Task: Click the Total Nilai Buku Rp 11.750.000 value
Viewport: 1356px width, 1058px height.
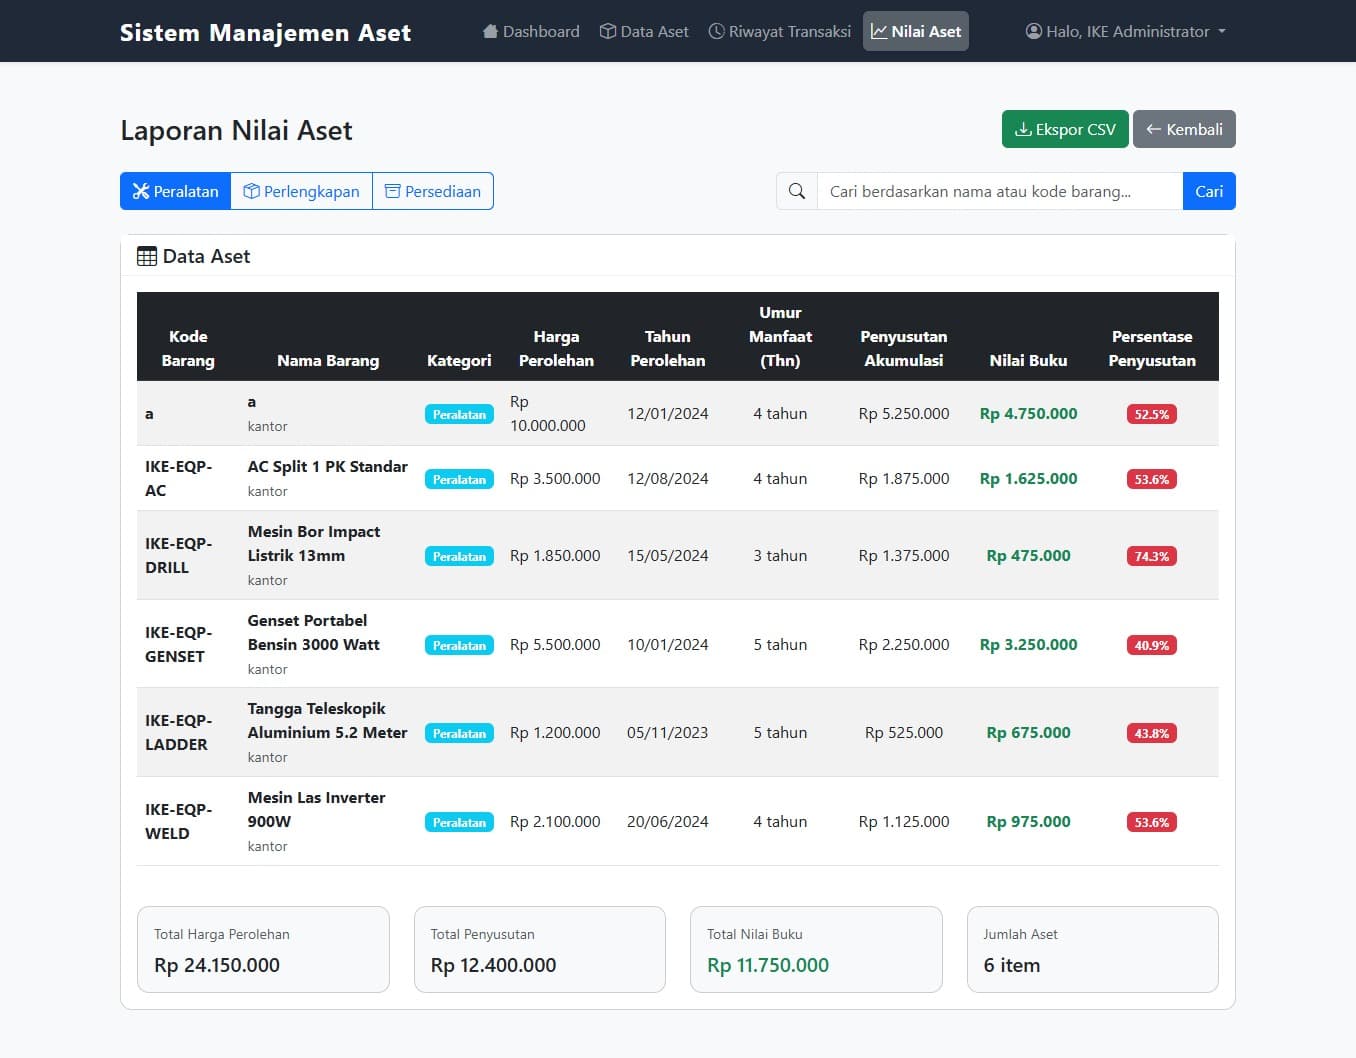Action: point(768,965)
